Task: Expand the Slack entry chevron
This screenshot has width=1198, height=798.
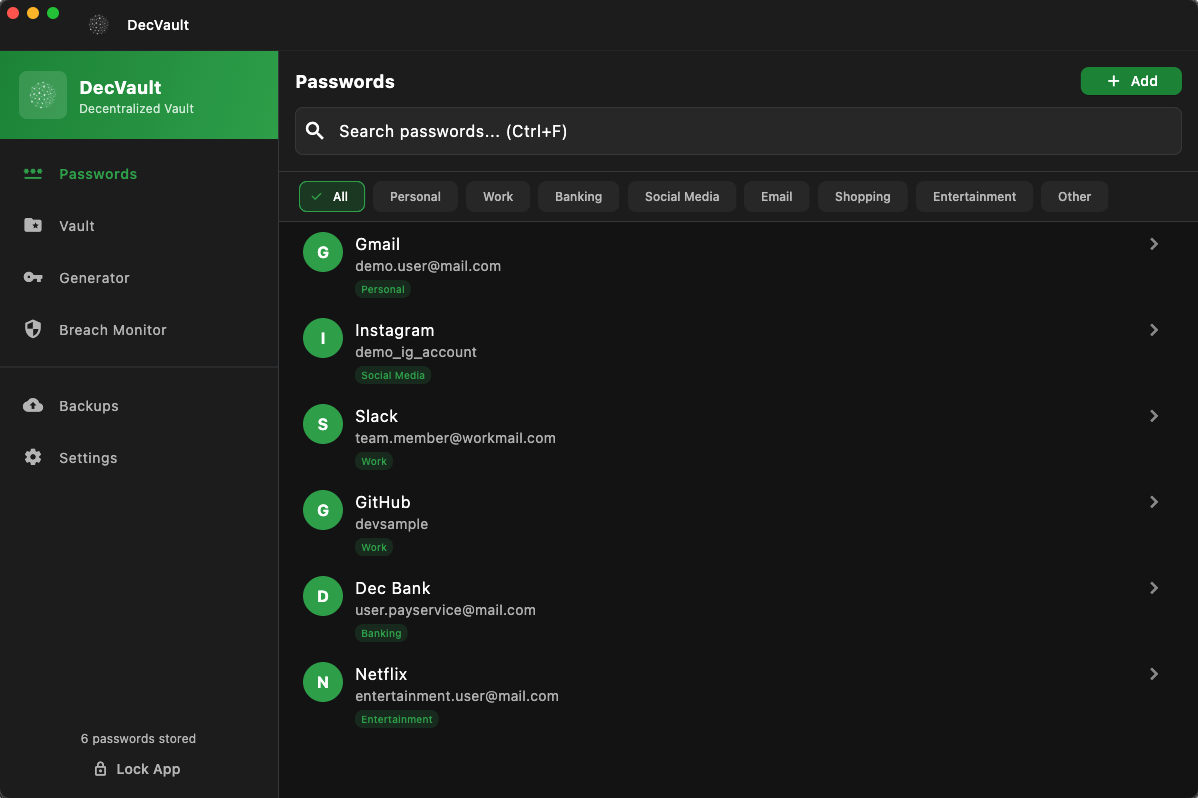Action: pyautogui.click(x=1154, y=416)
